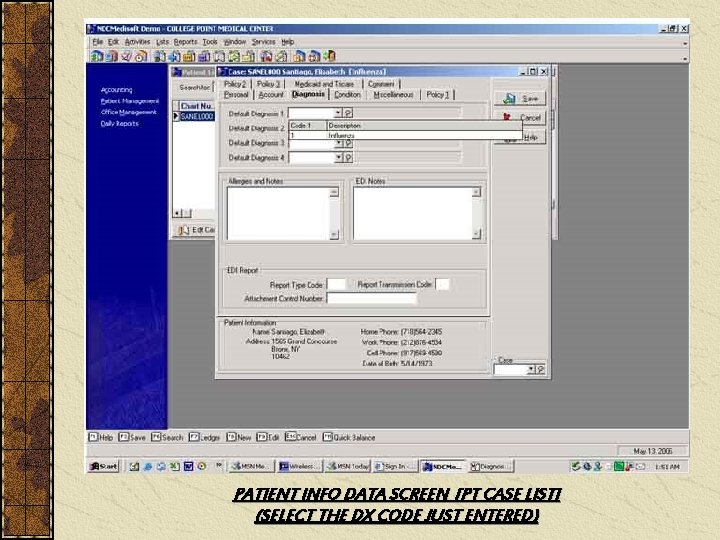720x540 pixels.
Task: Open Office Management in the sidebar
Action: [x=129, y=112]
